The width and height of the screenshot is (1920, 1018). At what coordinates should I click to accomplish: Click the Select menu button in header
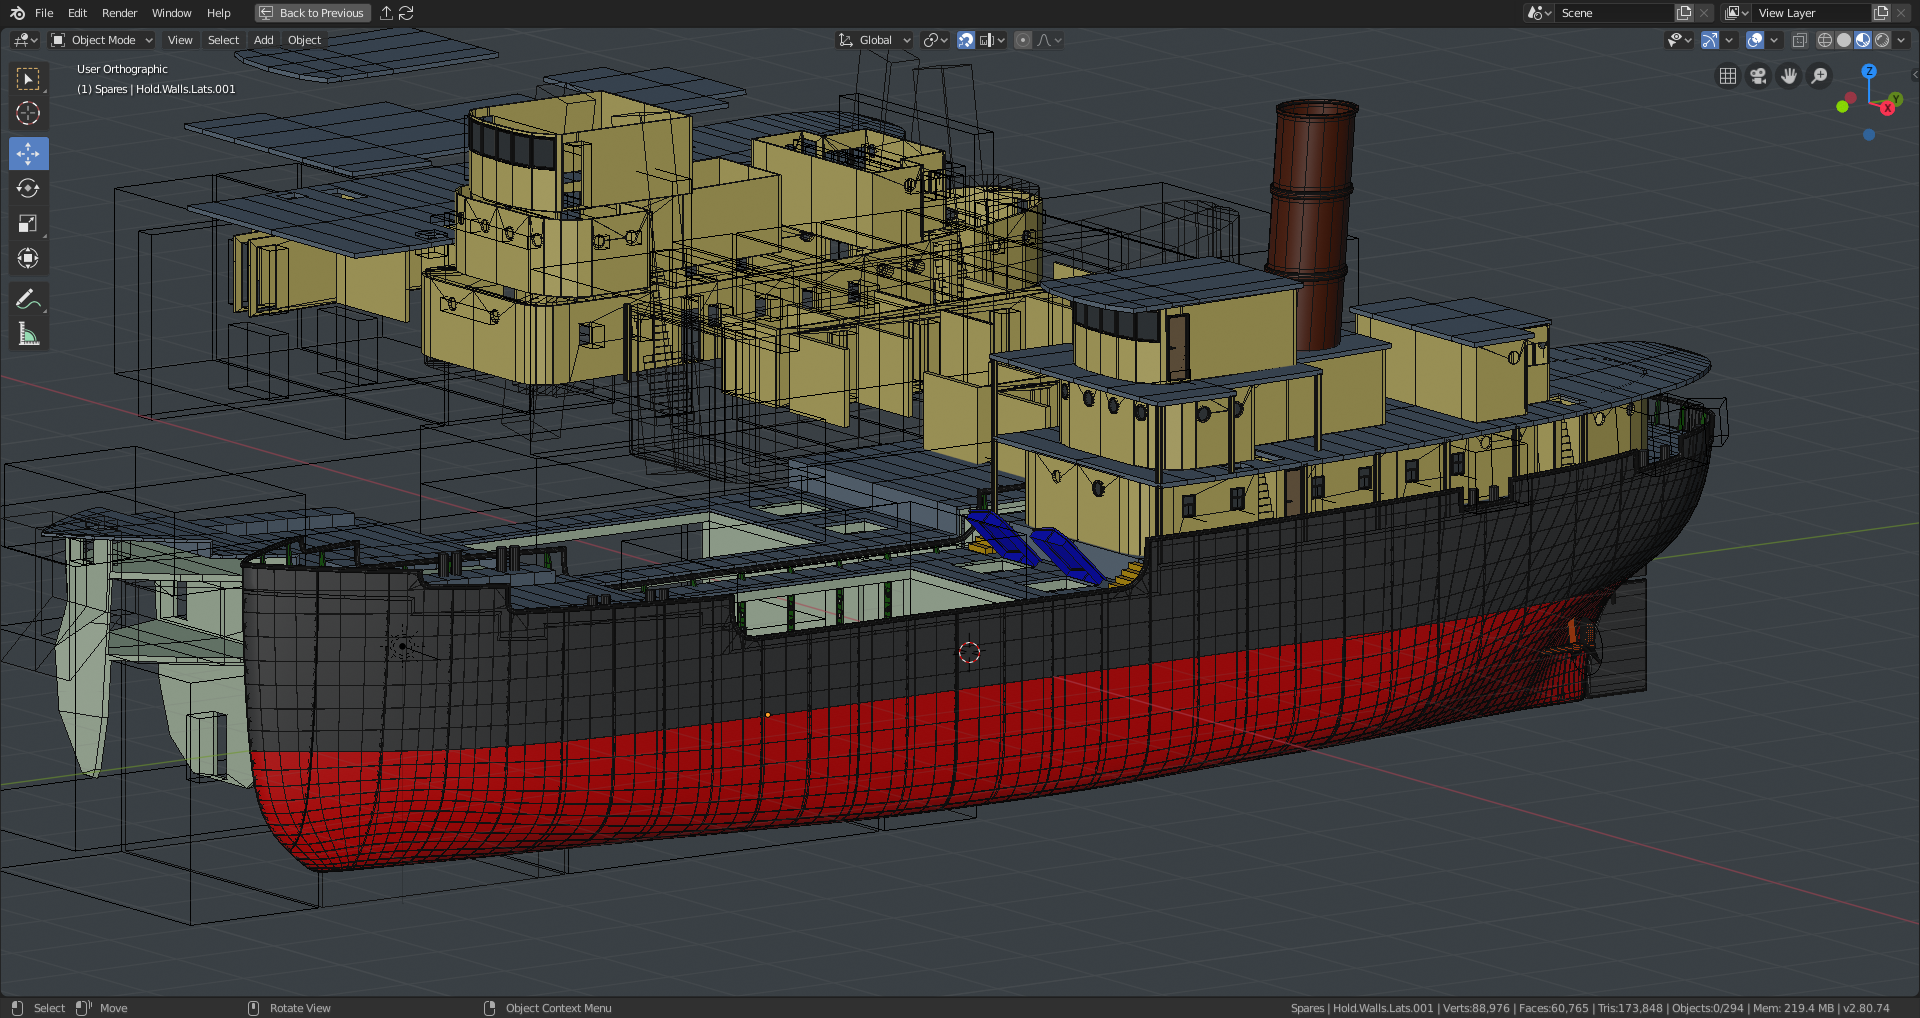click(x=223, y=40)
